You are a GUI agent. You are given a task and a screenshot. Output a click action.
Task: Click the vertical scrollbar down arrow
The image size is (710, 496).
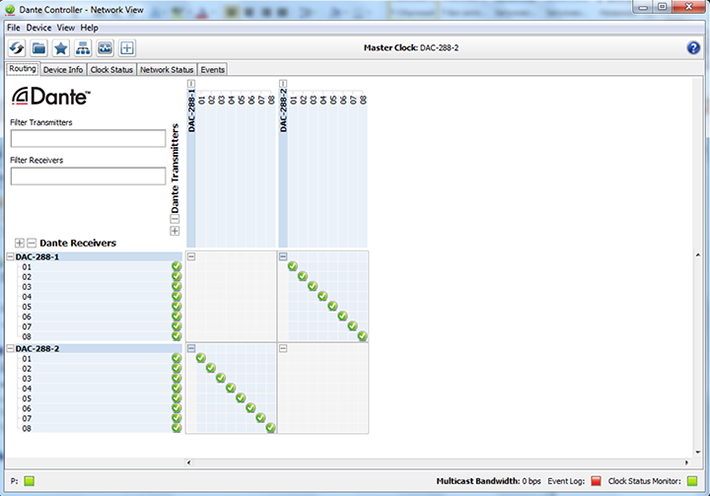point(698,452)
